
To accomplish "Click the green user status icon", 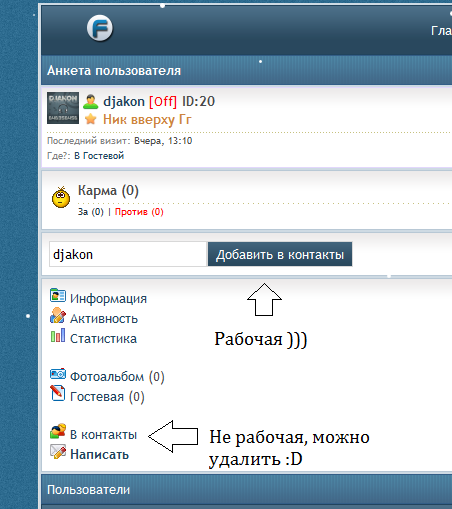I will [91, 102].
